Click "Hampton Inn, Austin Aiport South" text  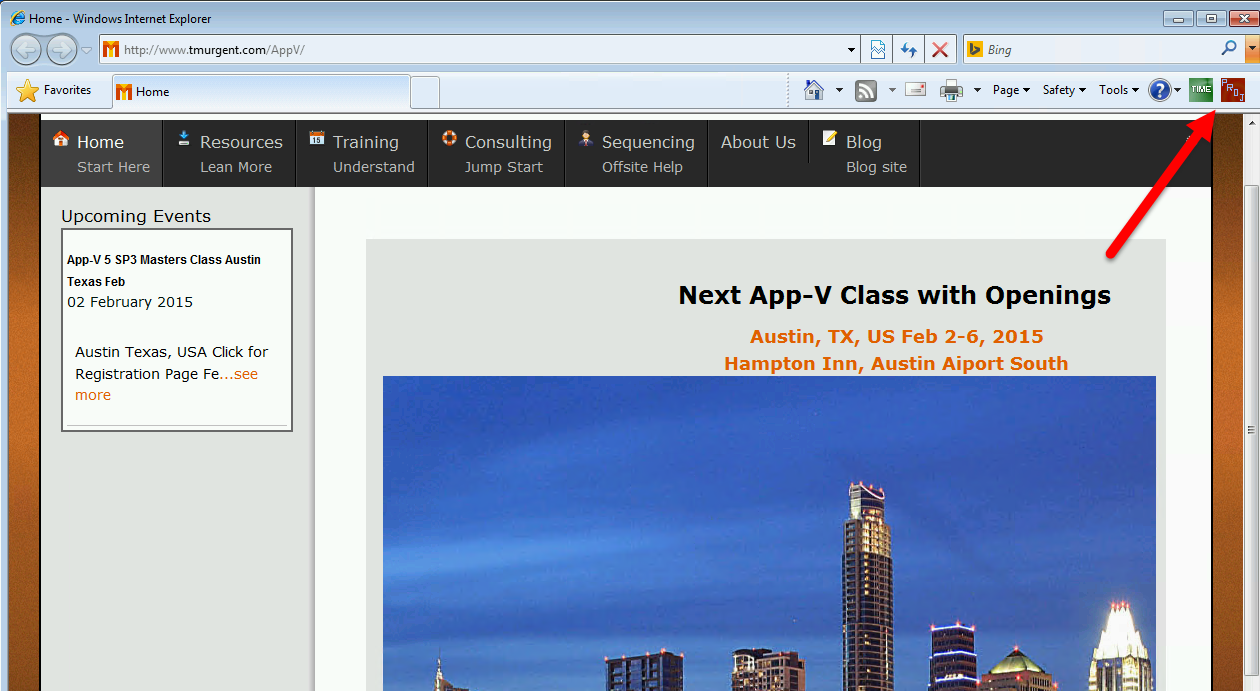896,364
